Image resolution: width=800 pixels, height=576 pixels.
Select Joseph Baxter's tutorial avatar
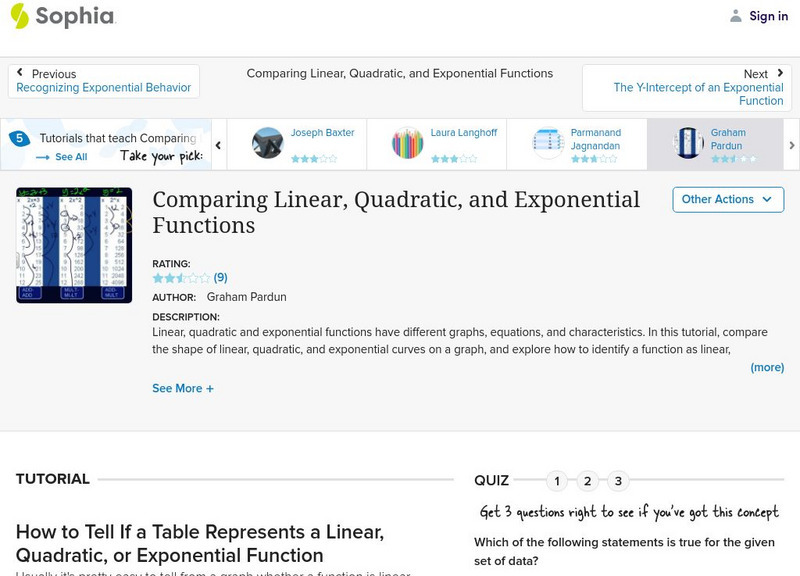coord(268,143)
